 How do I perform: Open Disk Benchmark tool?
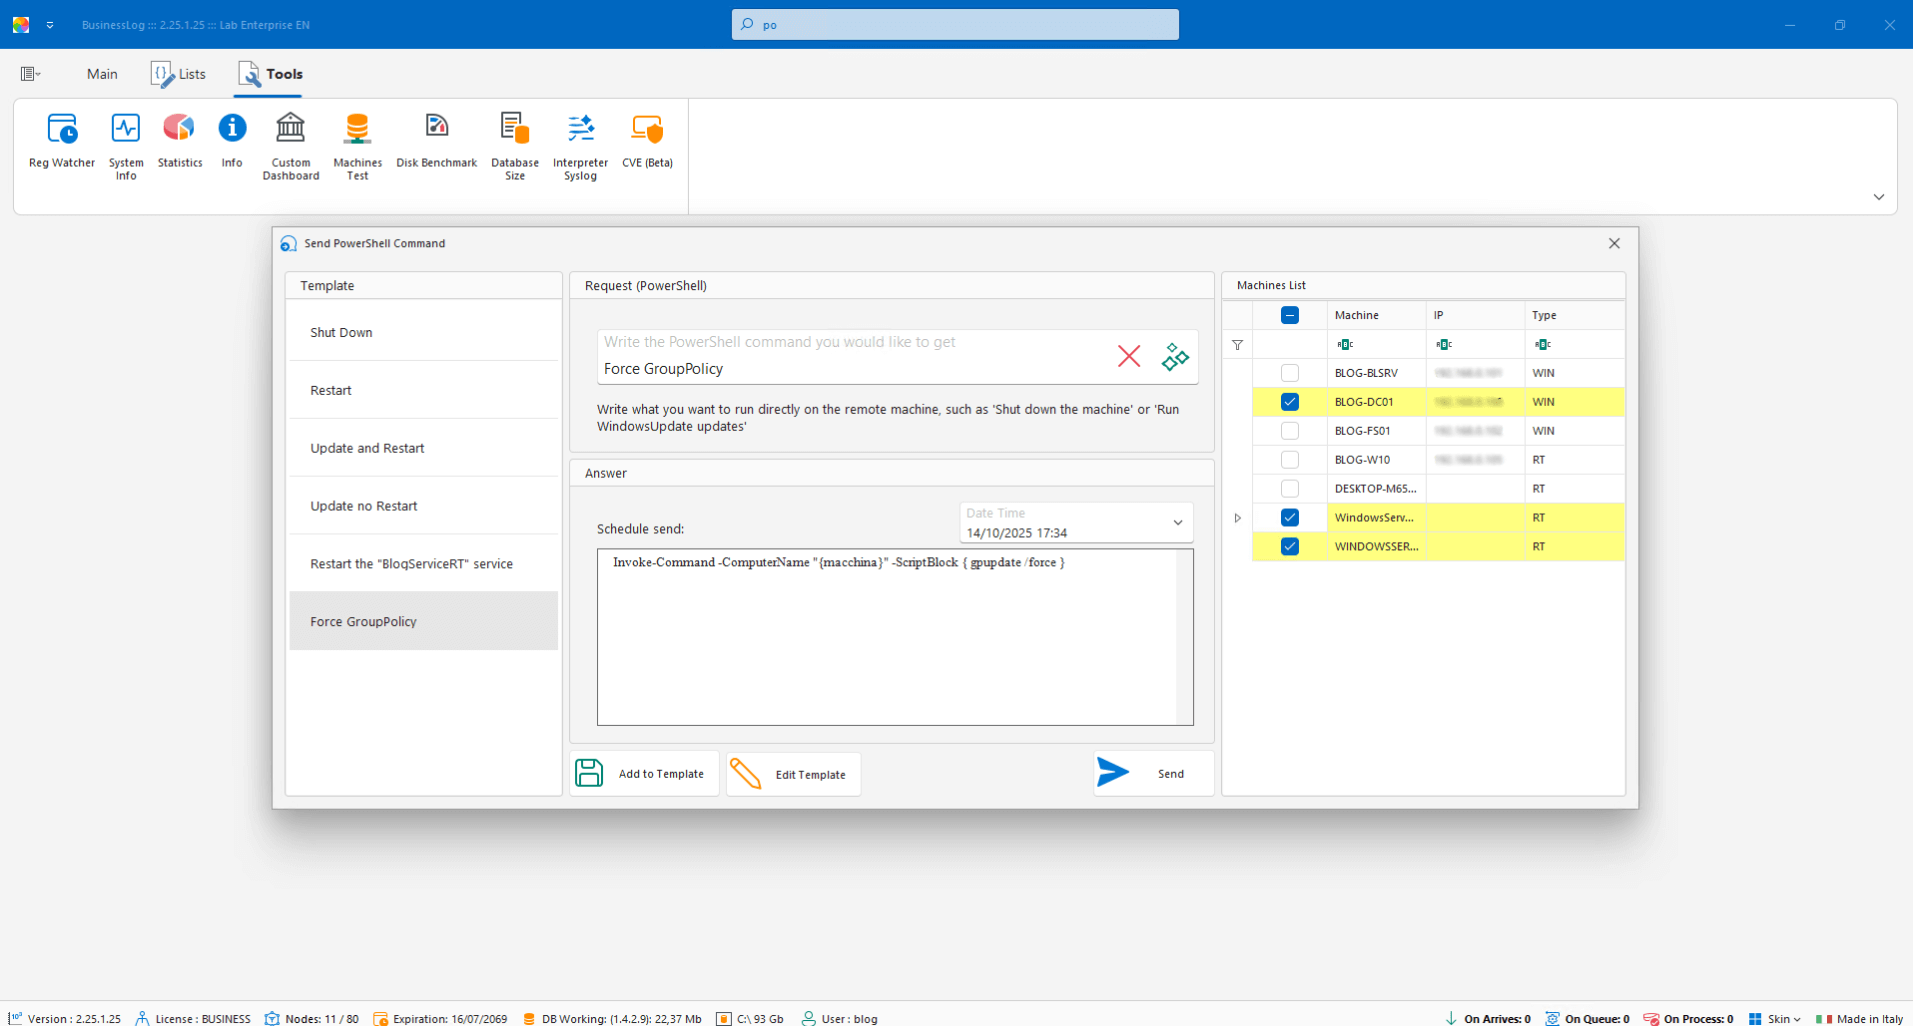pos(436,142)
